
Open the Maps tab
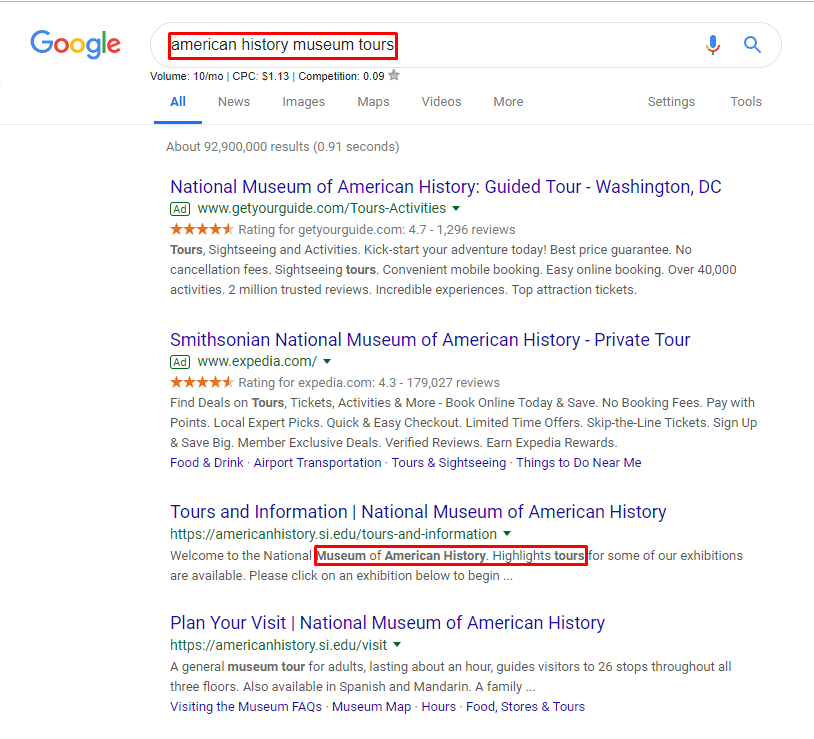pos(373,102)
